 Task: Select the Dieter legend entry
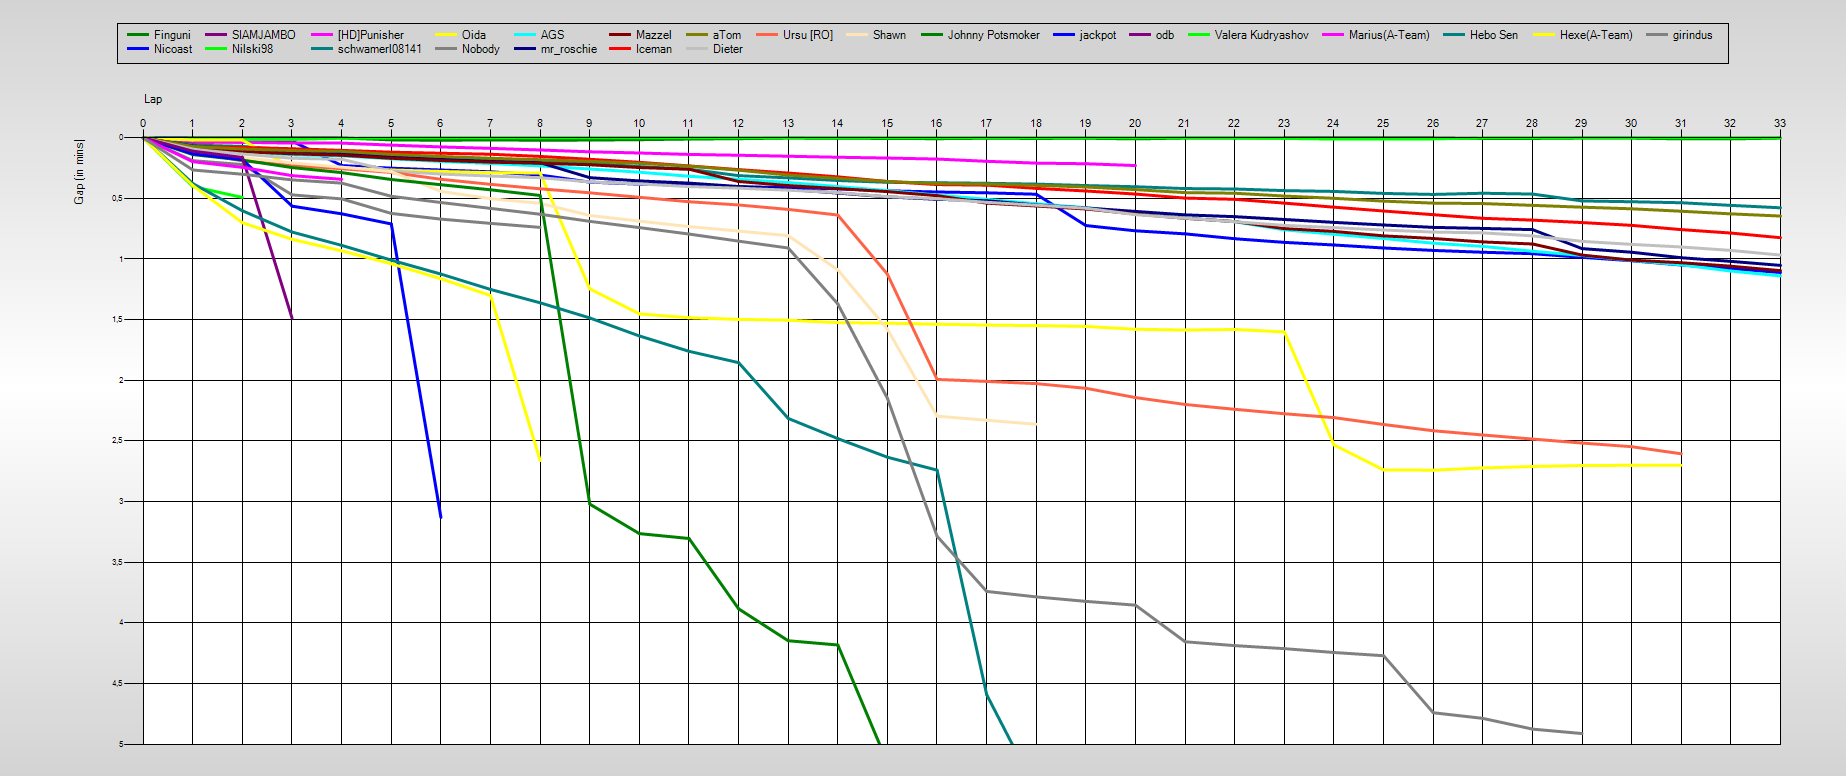[727, 49]
